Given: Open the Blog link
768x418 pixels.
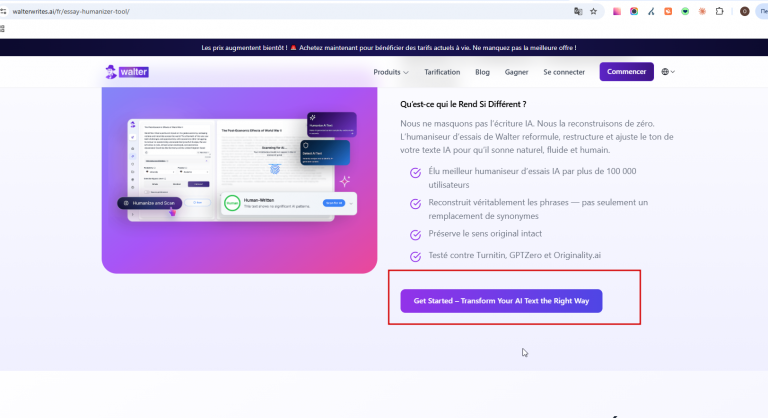Looking at the screenshot, I should coord(482,72).
